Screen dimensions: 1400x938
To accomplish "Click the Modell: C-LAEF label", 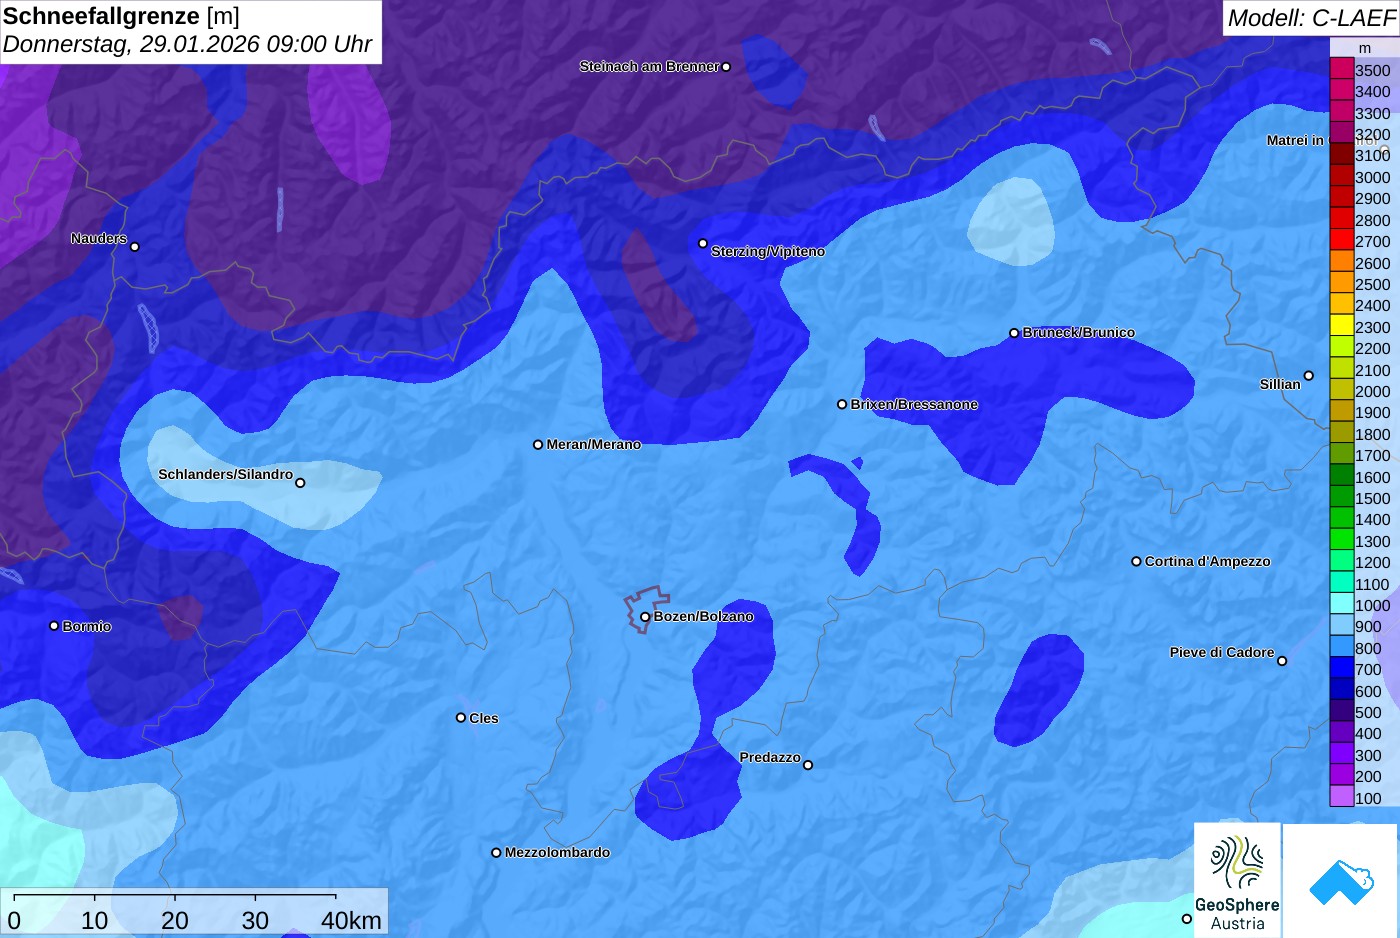I will [1311, 17].
